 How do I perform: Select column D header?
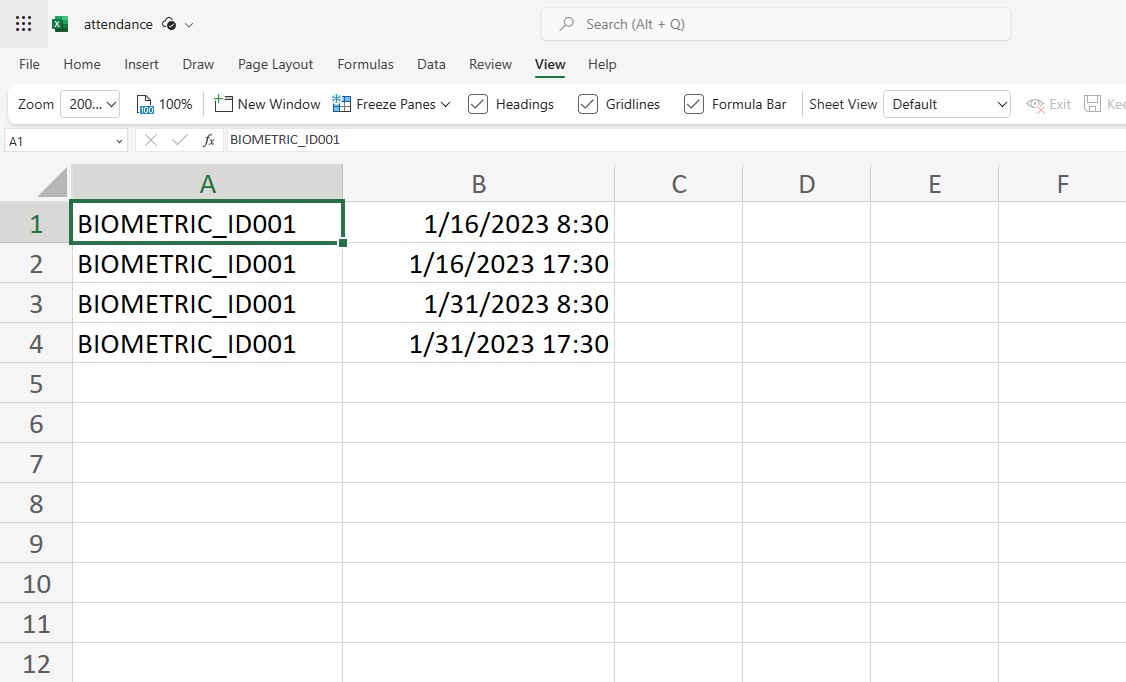[806, 184]
